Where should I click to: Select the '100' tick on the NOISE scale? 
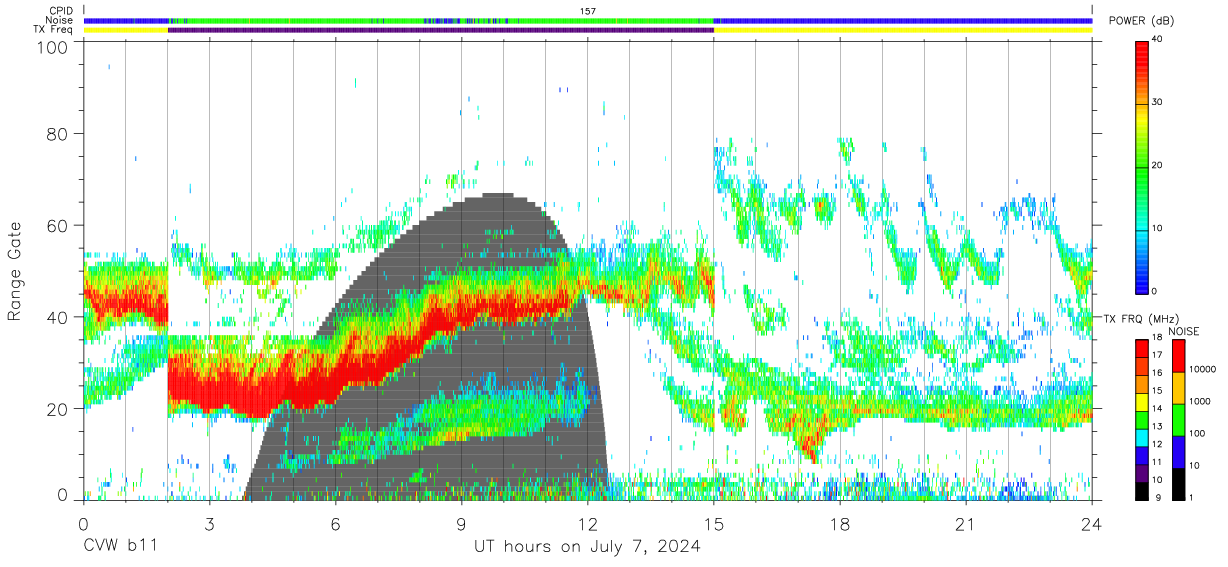pyautogui.click(x=1198, y=433)
